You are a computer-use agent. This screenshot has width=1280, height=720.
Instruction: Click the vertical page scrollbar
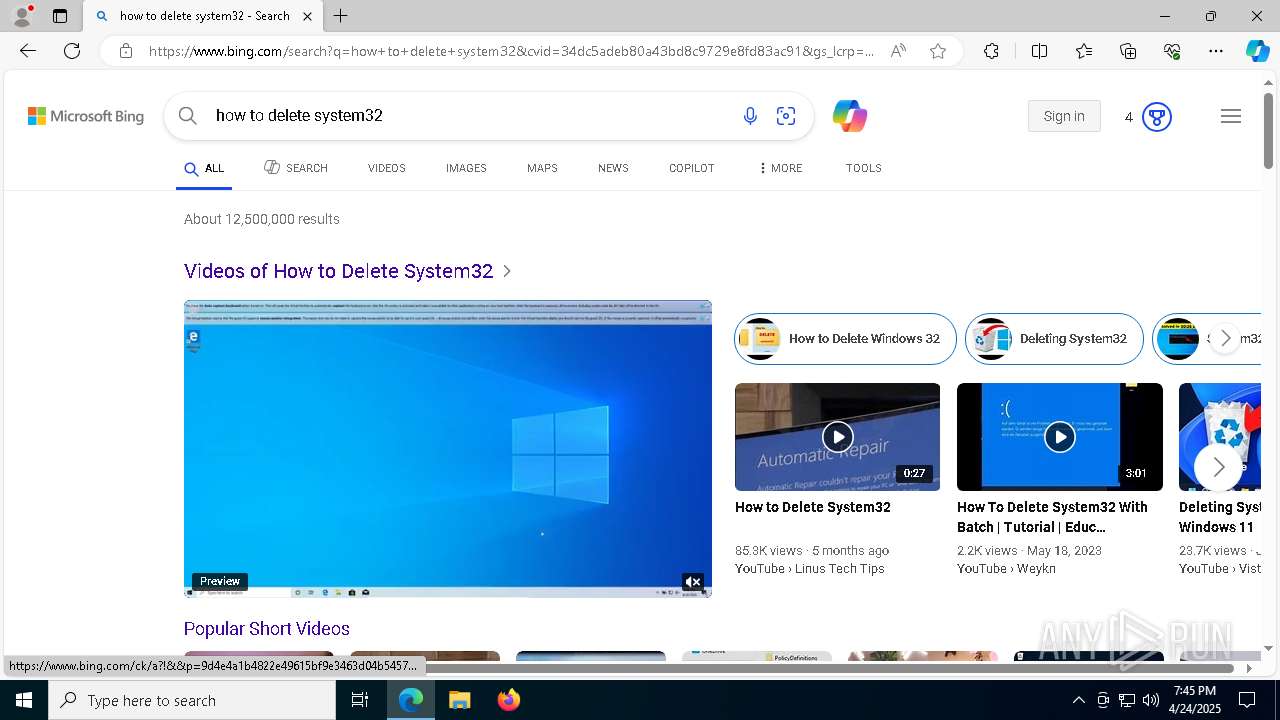tap(1268, 130)
